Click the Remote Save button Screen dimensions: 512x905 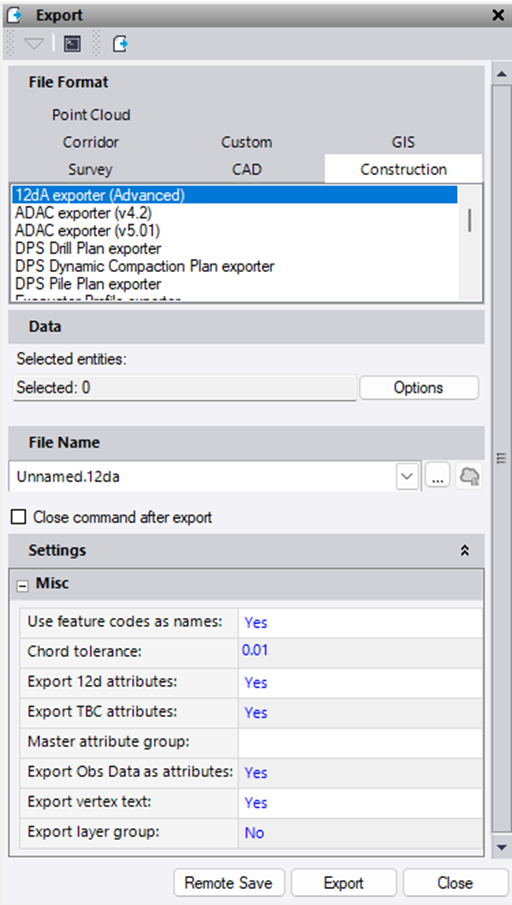pyautogui.click(x=229, y=883)
